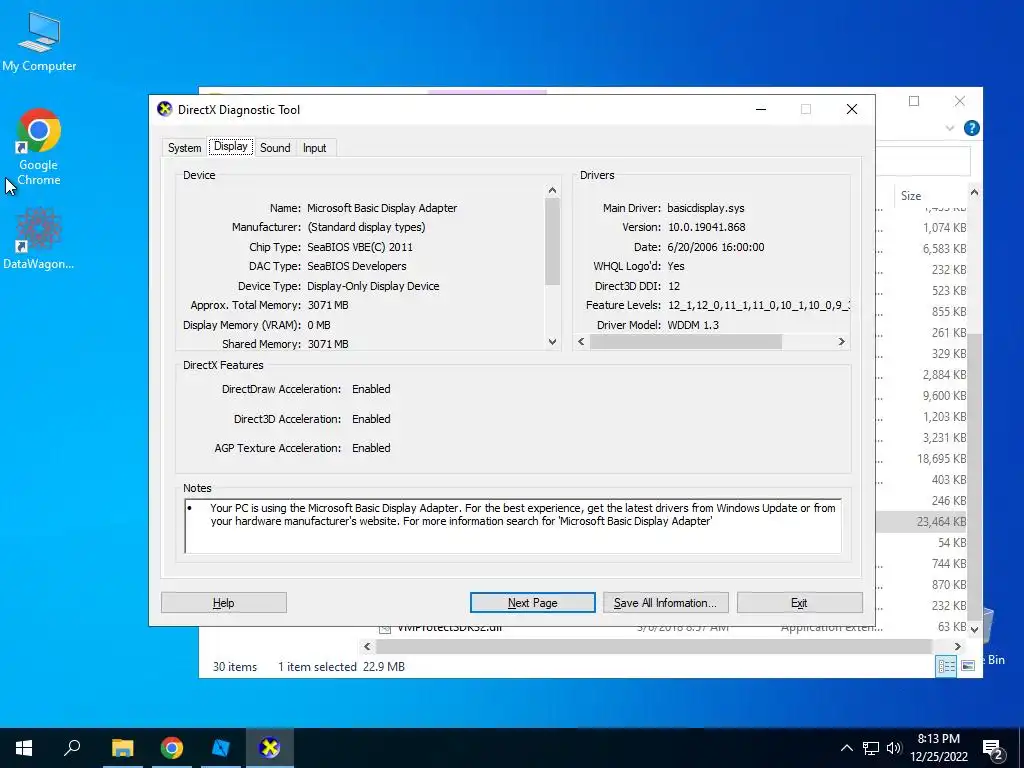1024x768 pixels.
Task: Show hidden system tray icons
Action: click(846, 748)
